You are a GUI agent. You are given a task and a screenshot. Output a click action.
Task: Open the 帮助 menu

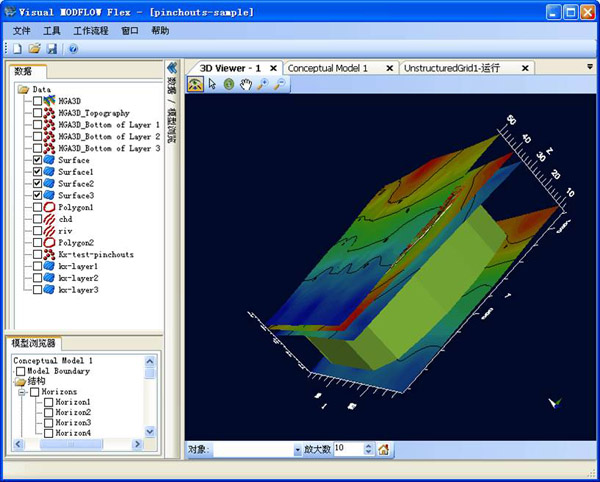pos(160,31)
